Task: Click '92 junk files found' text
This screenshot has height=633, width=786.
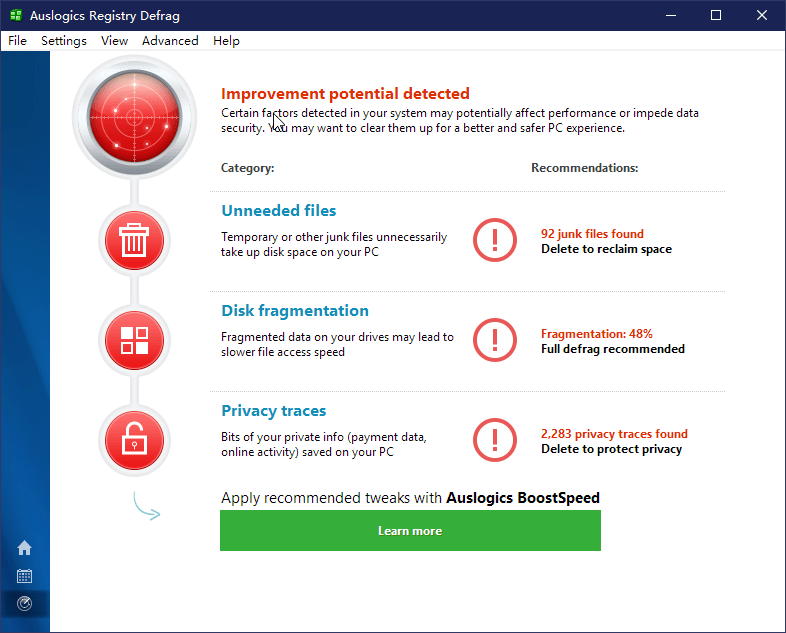Action: pos(592,234)
